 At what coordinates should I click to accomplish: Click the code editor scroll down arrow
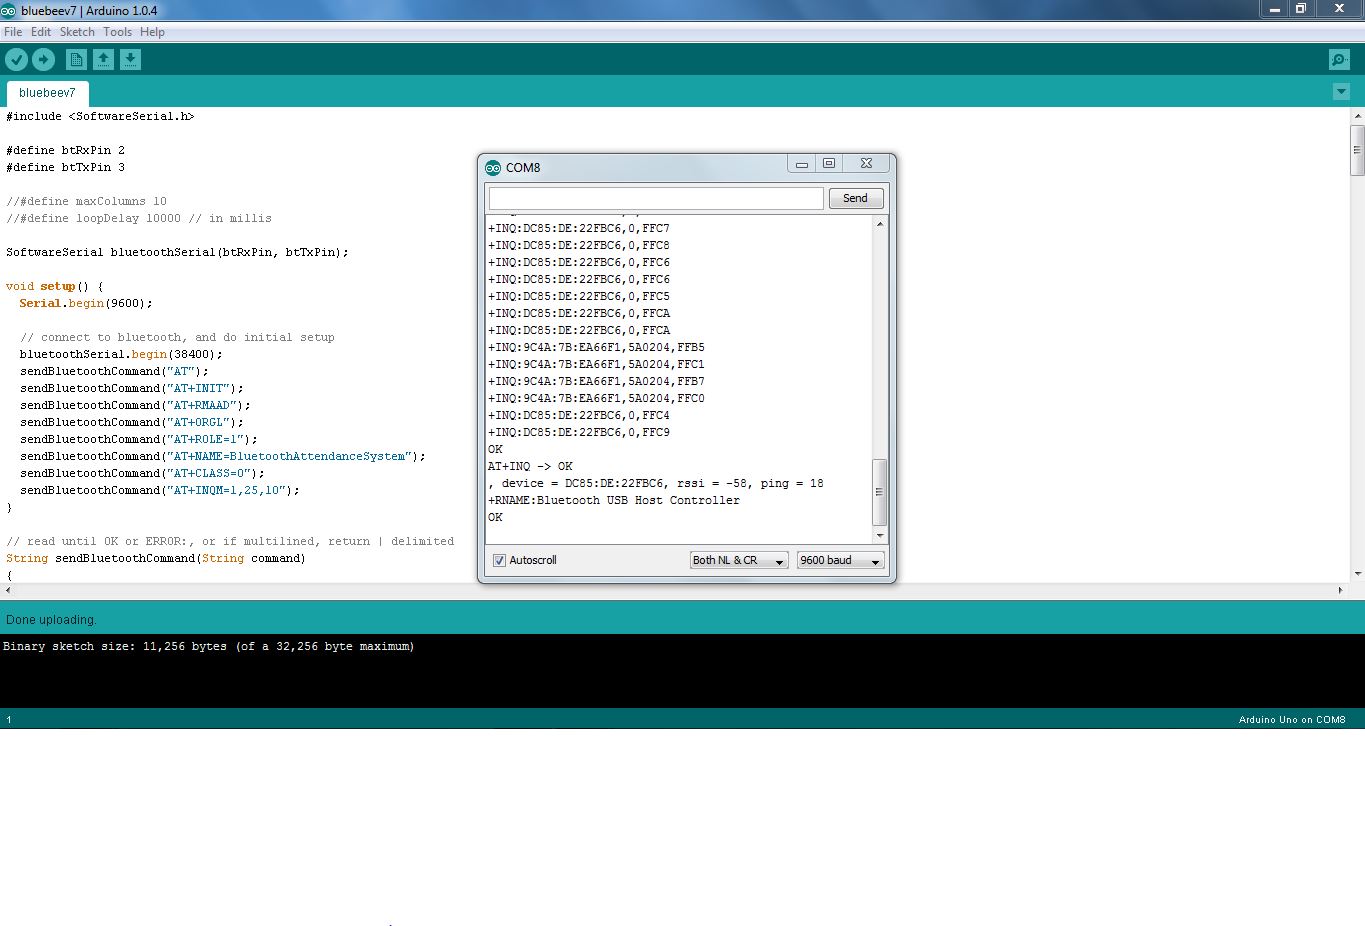click(1357, 574)
